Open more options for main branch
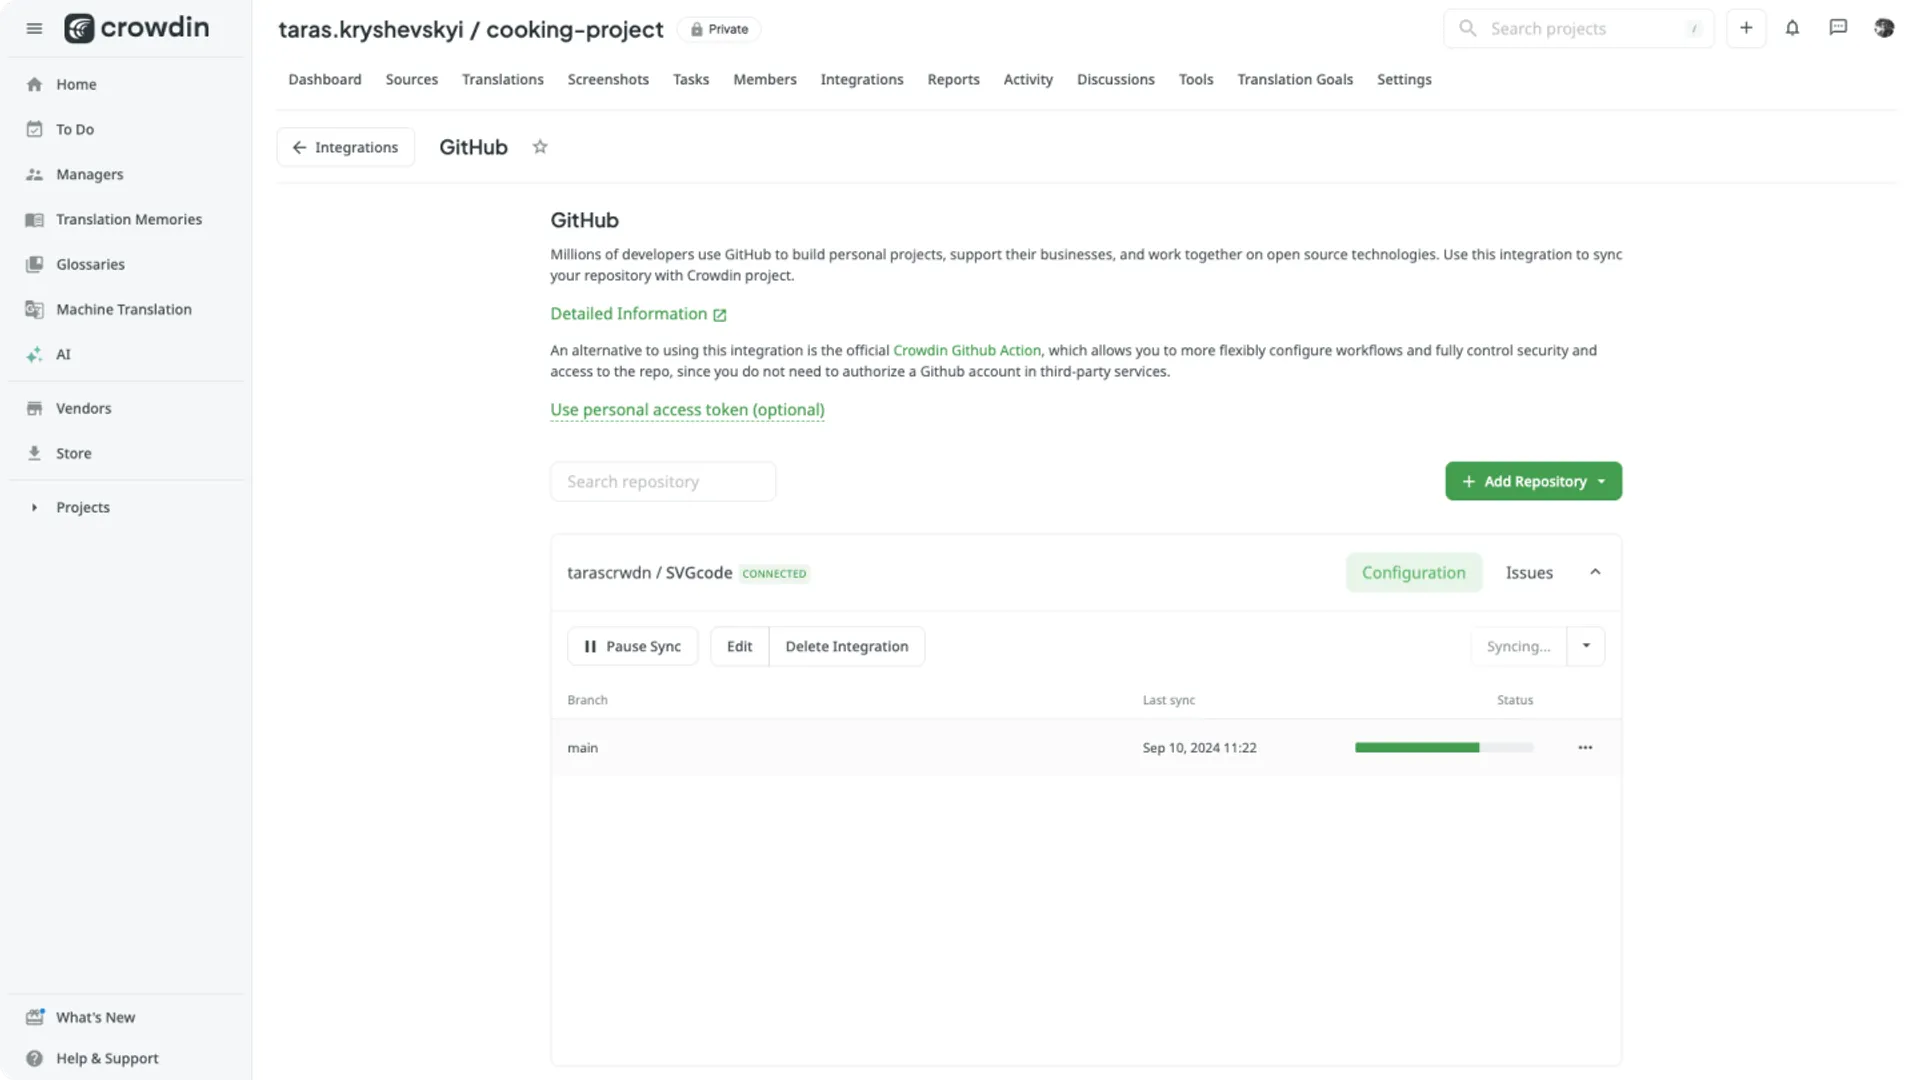 [1585, 747]
